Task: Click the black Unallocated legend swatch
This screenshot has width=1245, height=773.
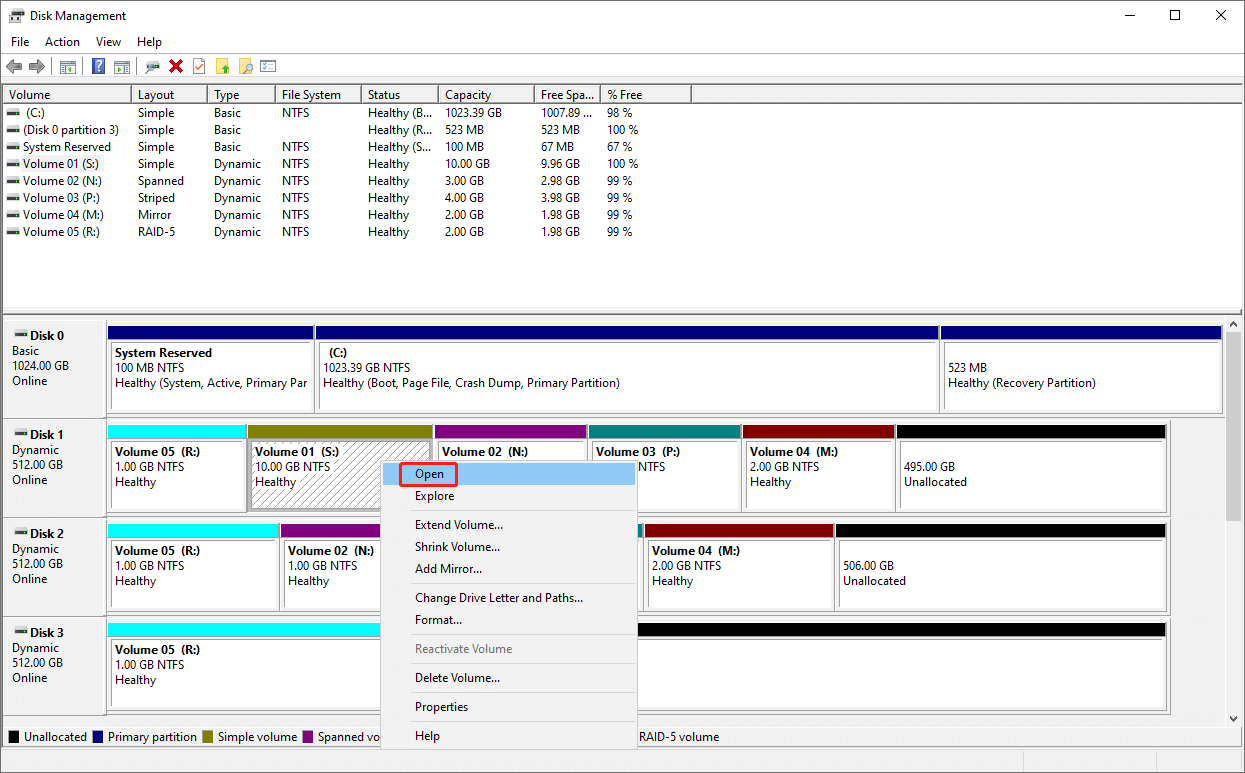Action: (14, 737)
